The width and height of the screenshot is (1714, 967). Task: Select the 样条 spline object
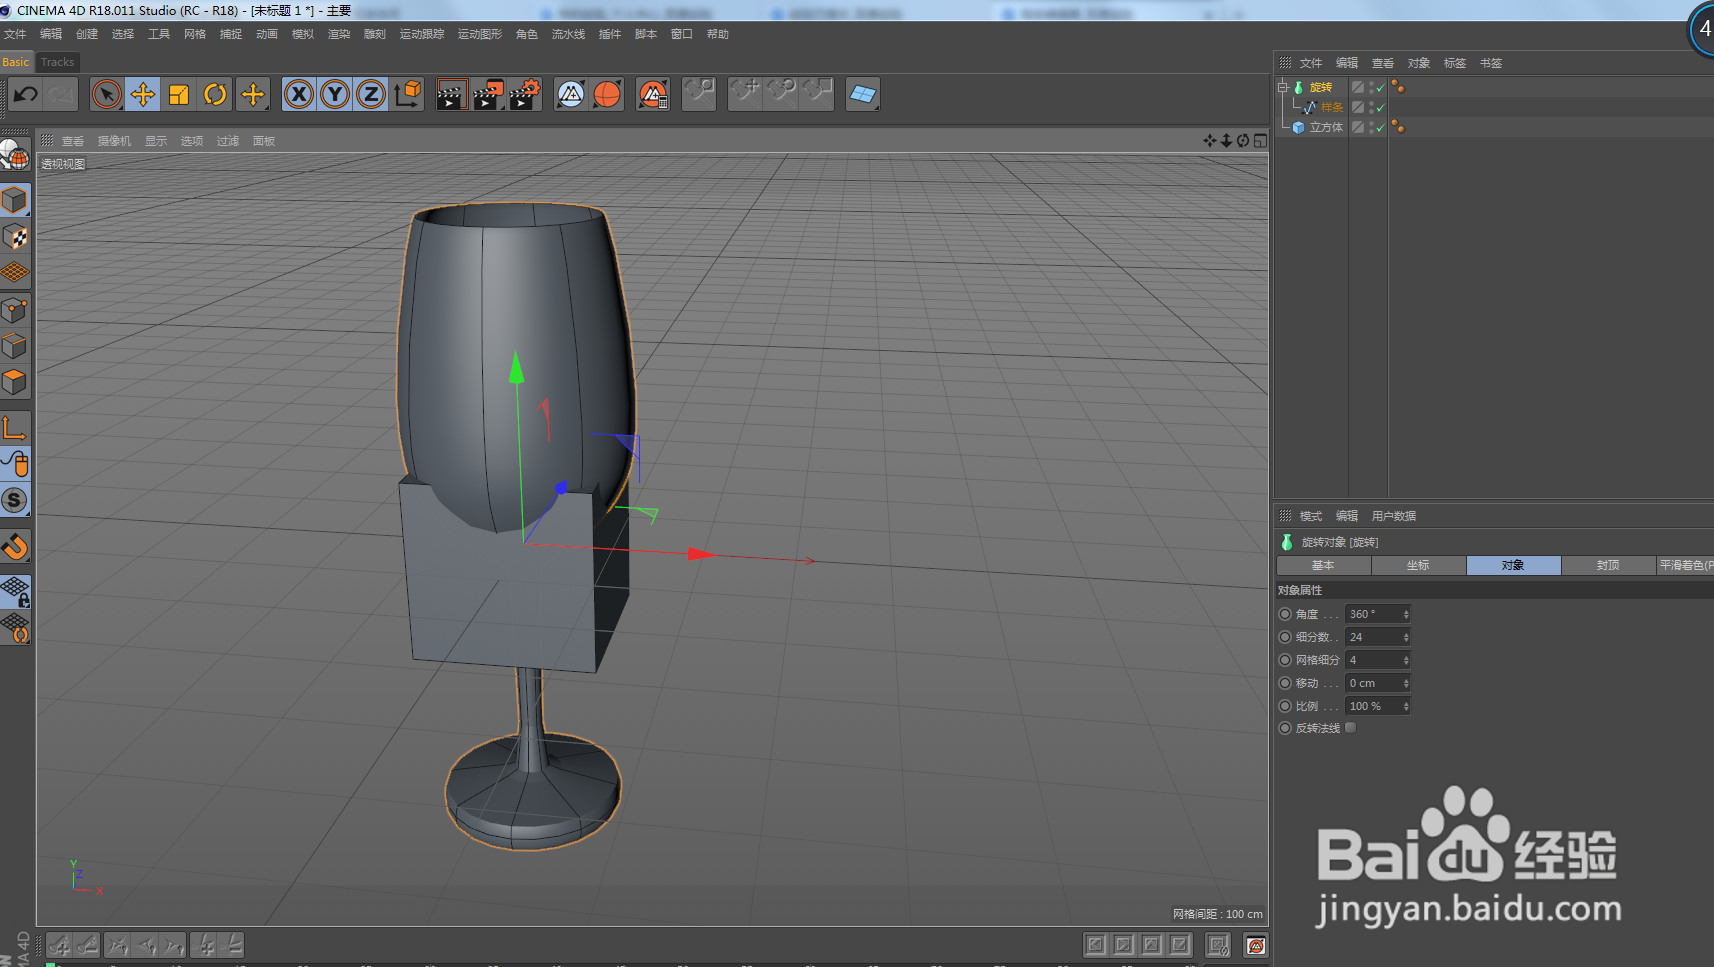click(1332, 107)
